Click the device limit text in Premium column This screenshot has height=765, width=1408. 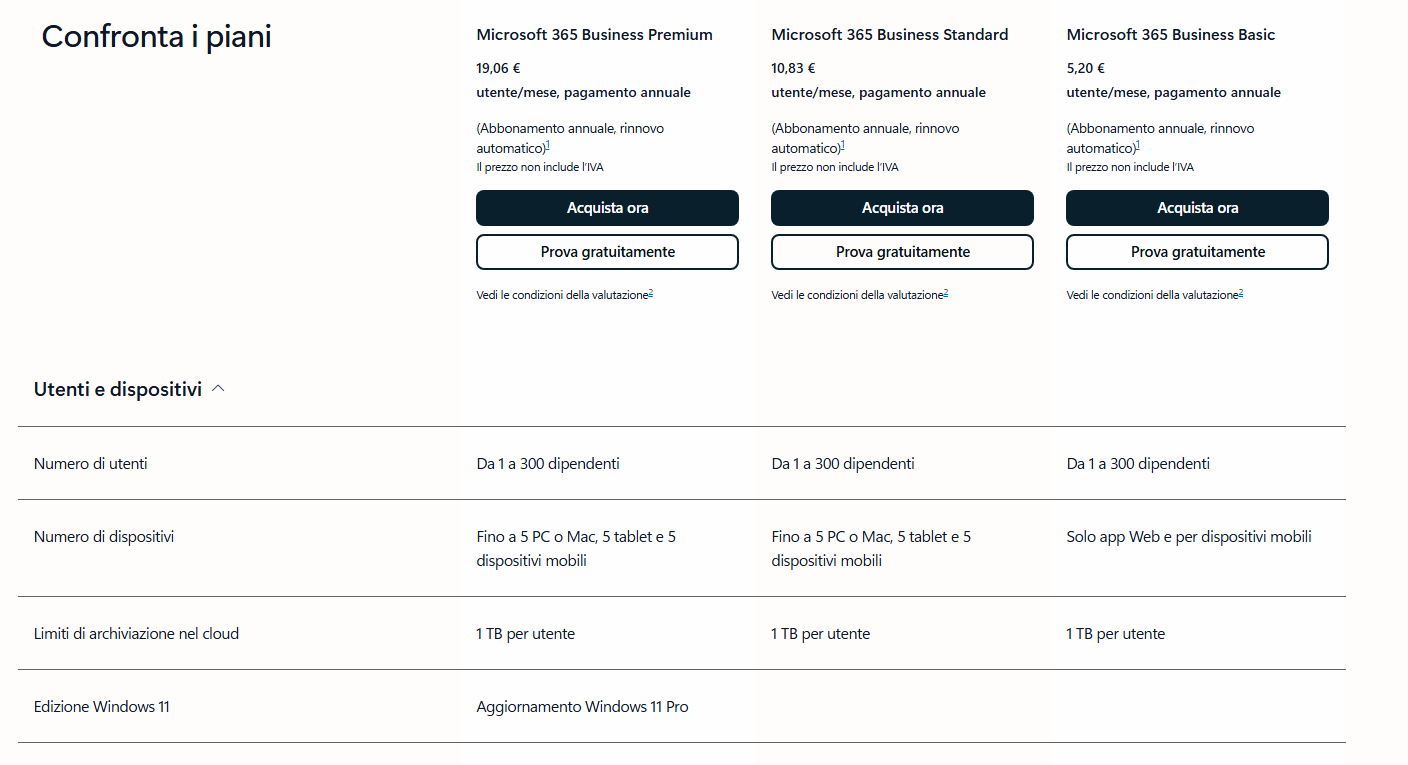coord(576,549)
